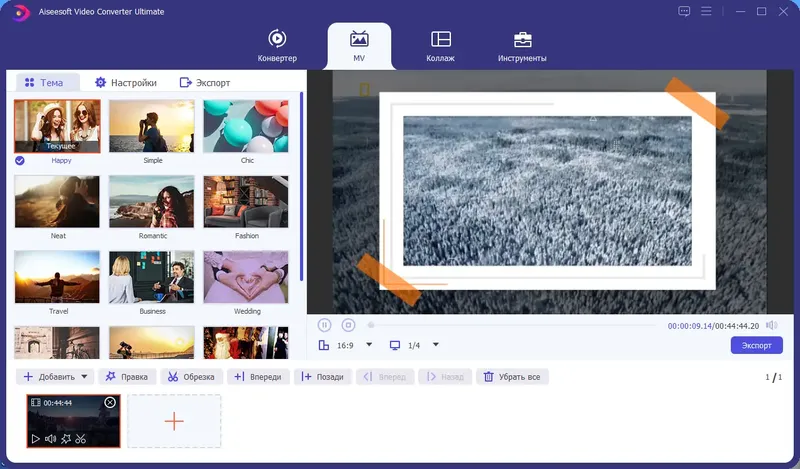This screenshot has width=800, height=469.
Task: Open the Конвертер tab
Action: coord(277,46)
